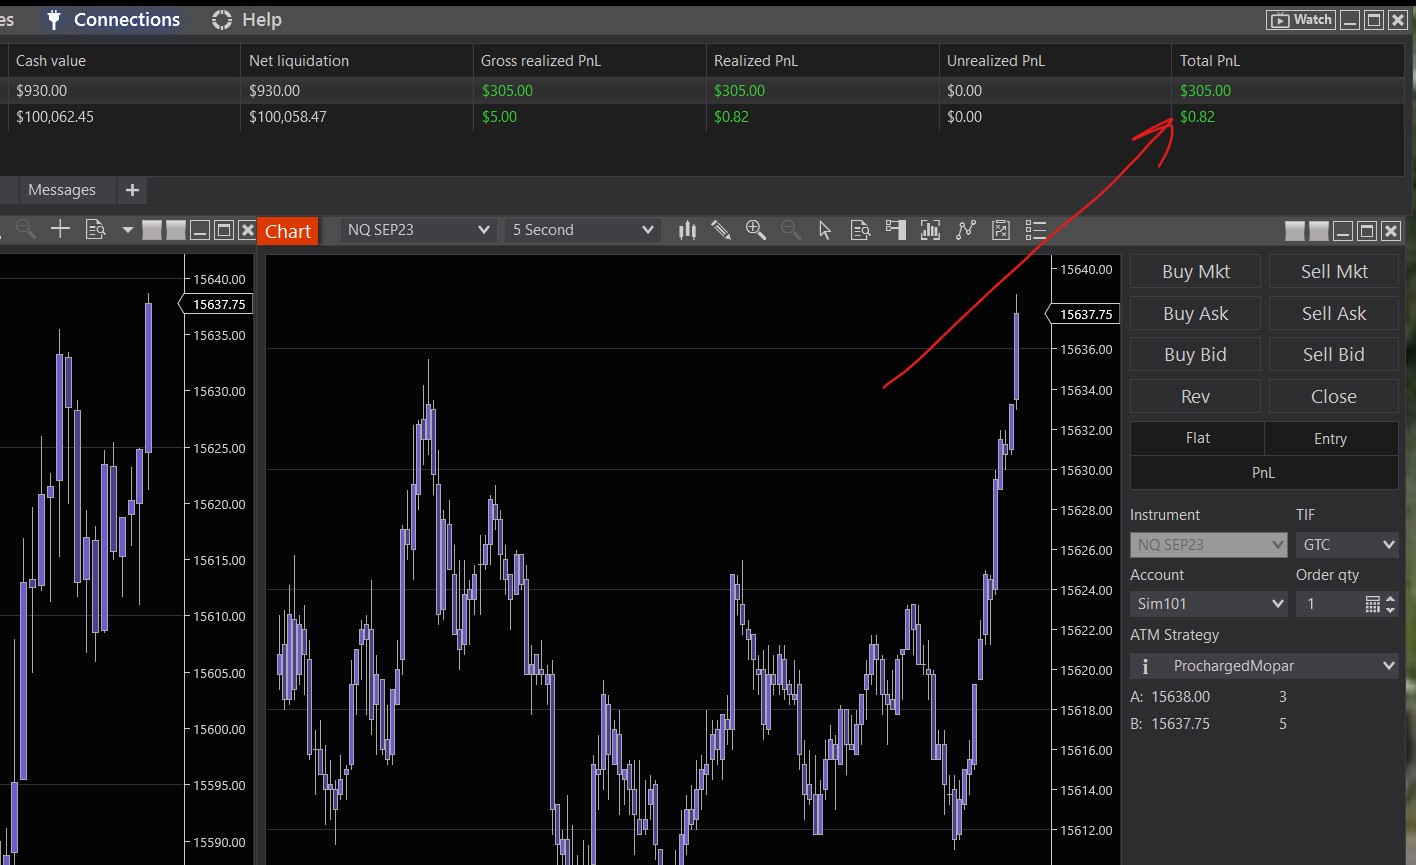This screenshot has height=865, width=1416.
Task: Select the arrow cursor pointer tool
Action: point(825,231)
